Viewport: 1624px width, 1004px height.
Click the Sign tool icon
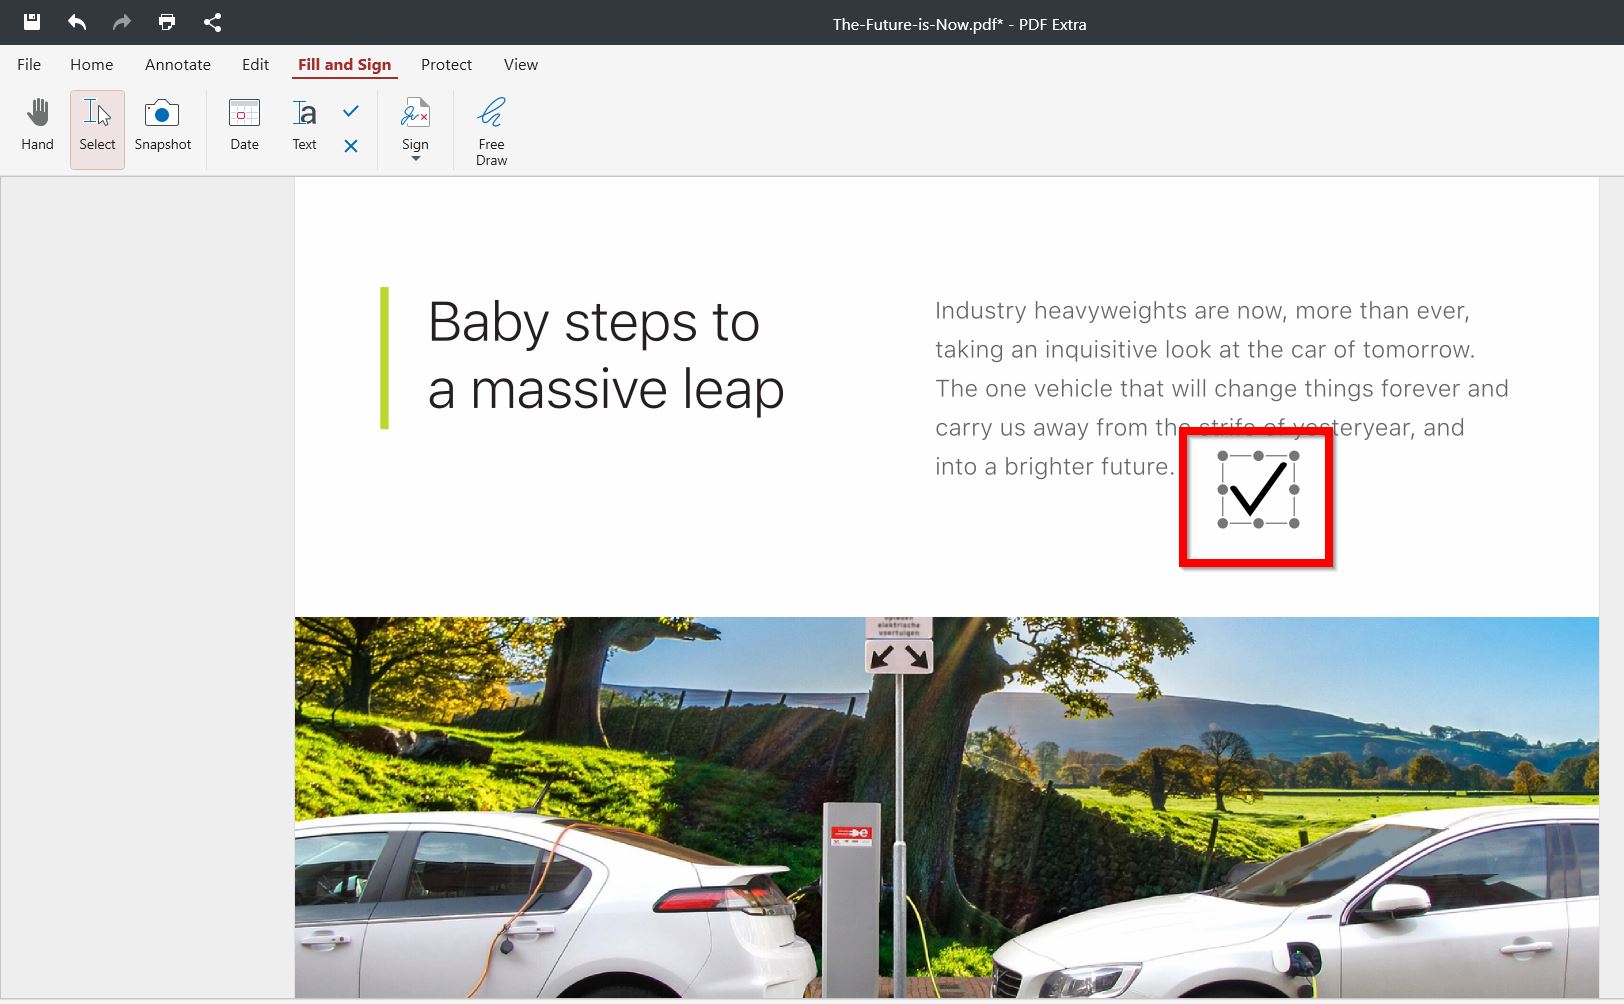click(x=415, y=113)
